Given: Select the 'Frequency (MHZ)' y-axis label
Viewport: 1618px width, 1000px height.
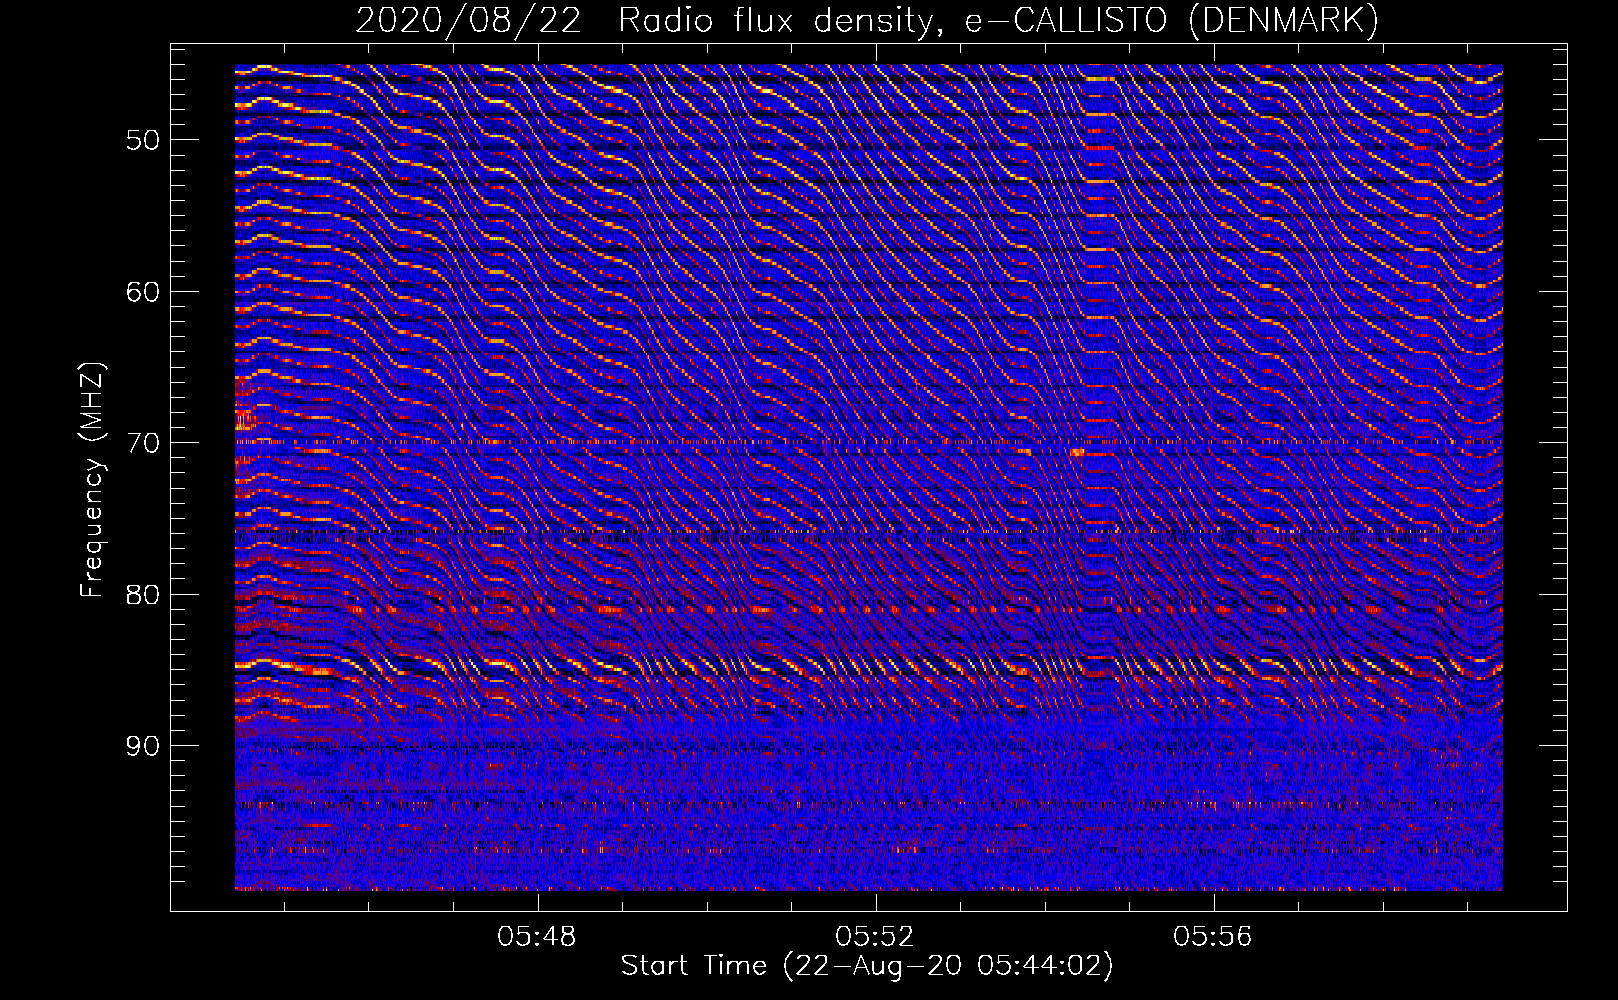Looking at the screenshot, I should (92, 480).
